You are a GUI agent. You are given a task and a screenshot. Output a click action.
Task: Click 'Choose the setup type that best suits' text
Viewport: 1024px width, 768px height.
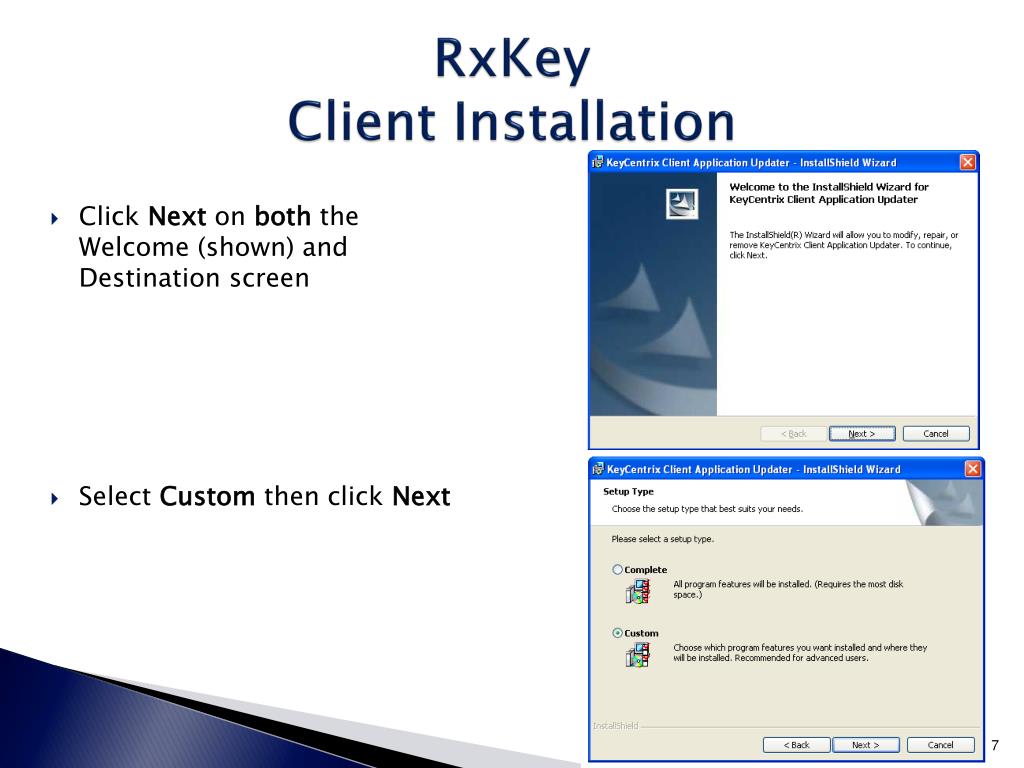[707, 509]
